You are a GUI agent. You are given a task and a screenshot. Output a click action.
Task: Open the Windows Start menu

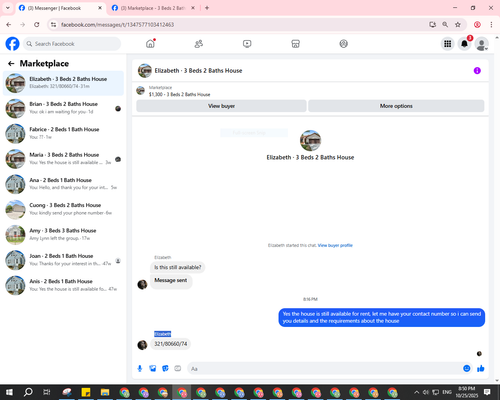[x=9, y=392]
